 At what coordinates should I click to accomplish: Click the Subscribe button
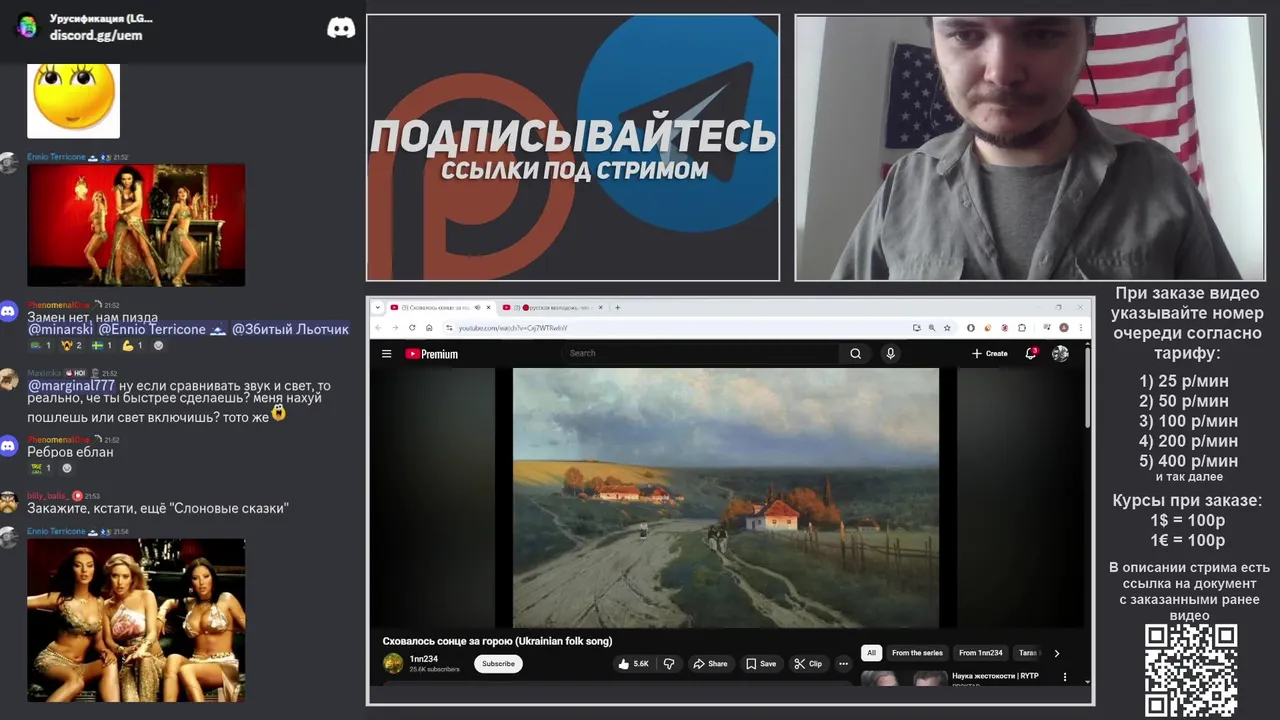498,663
